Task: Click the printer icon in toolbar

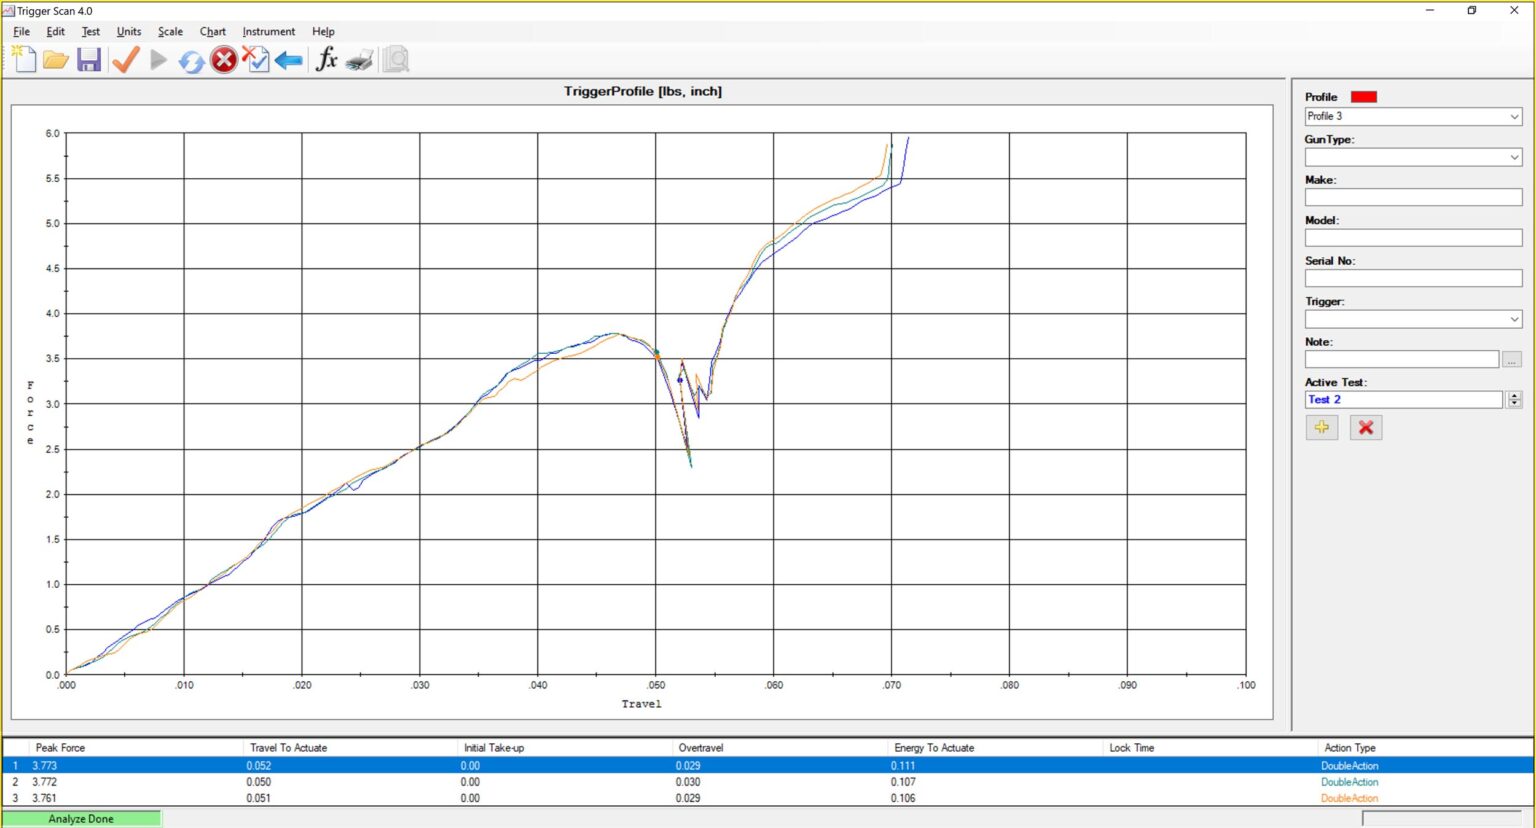Action: [x=360, y=61]
